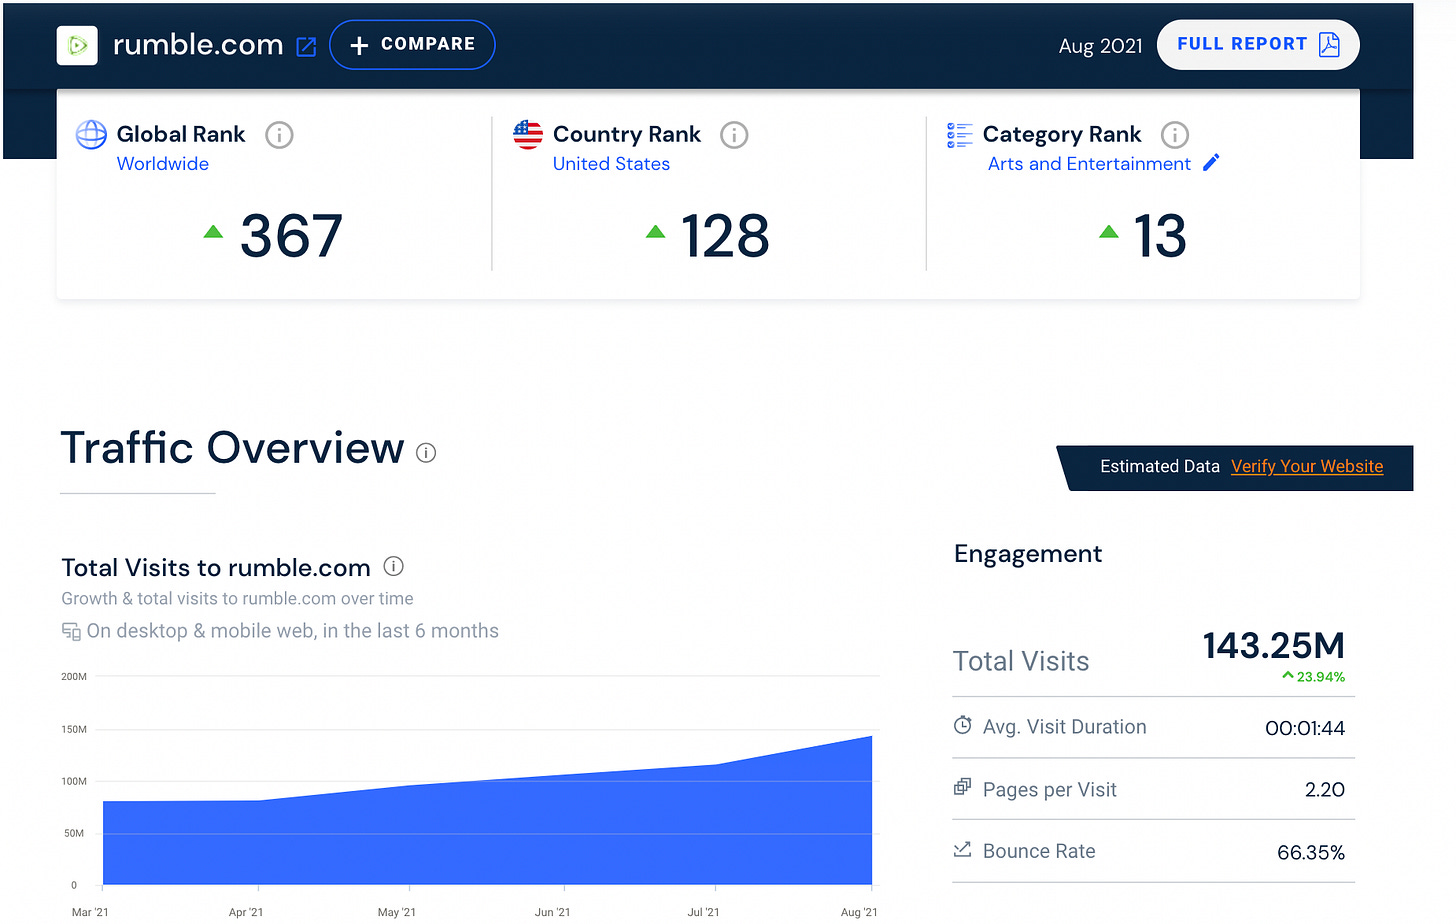Click the green up arrow beside 128
The height and width of the screenshot is (924, 1456).
655,232
